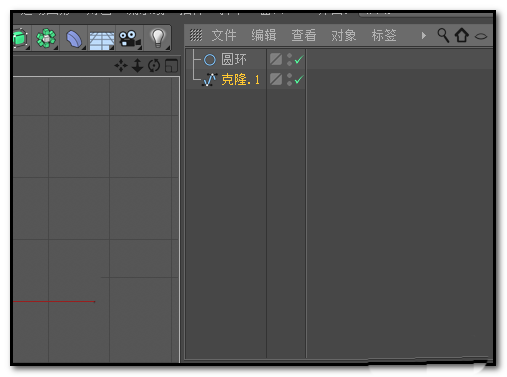Click the eye filter icon in Object Manager
This screenshot has width=507, height=377.
click(481, 36)
